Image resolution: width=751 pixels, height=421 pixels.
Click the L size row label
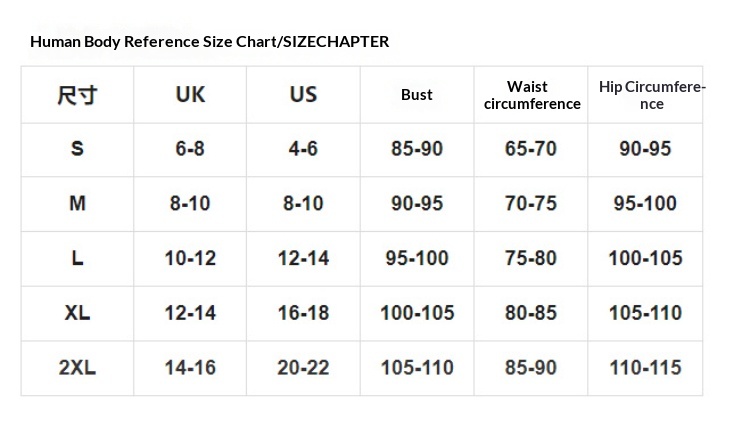click(77, 258)
